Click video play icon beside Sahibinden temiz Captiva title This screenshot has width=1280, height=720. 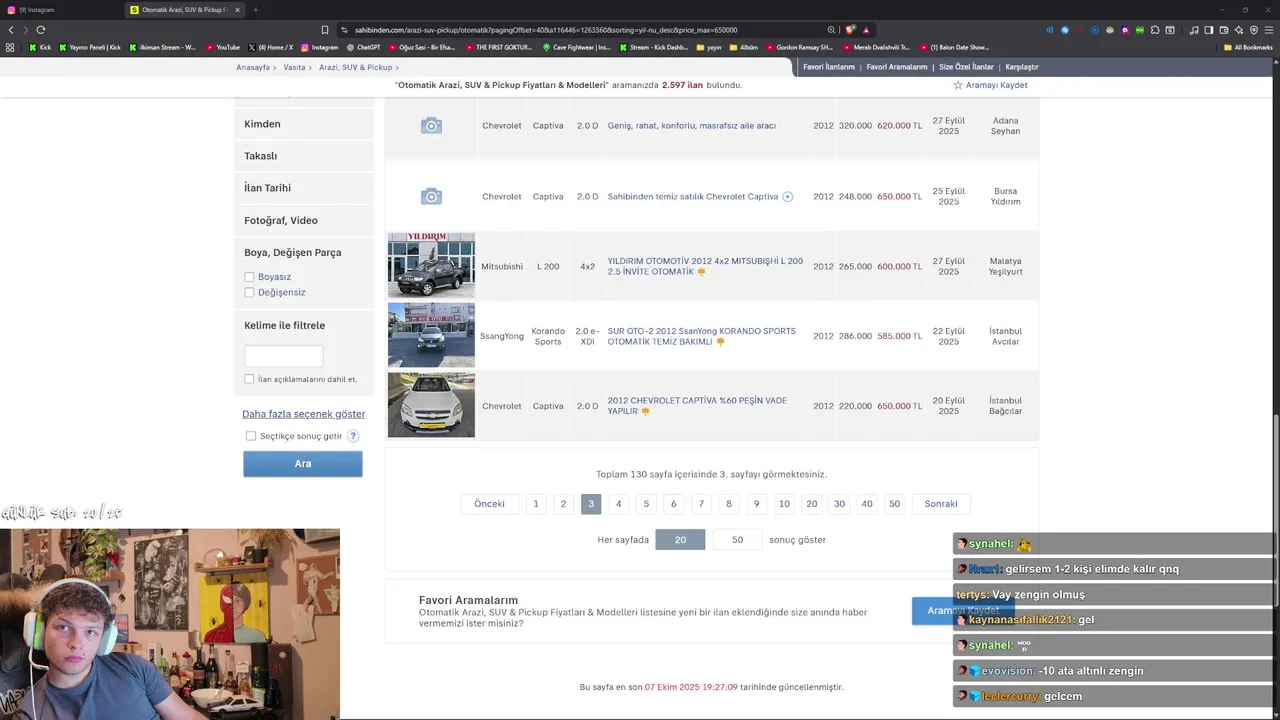point(788,197)
